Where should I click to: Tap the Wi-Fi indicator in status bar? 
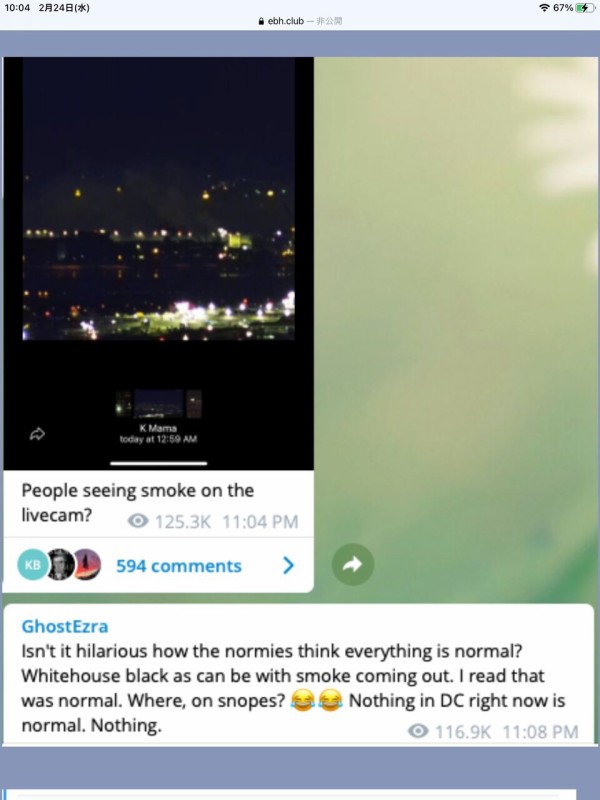(544, 8)
